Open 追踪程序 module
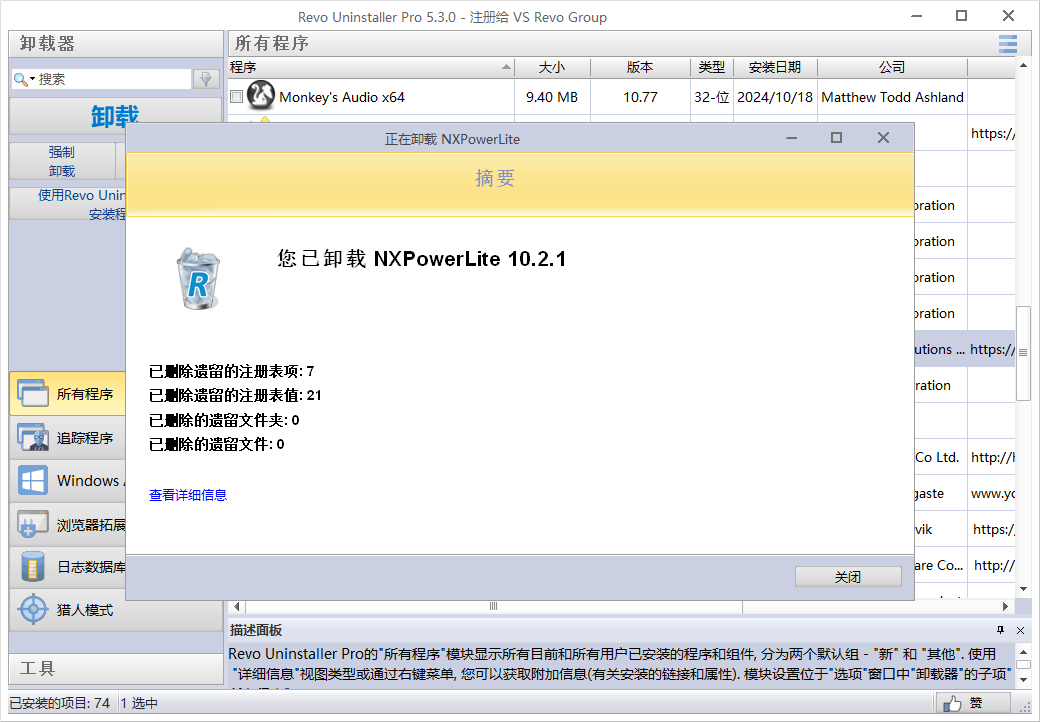The width and height of the screenshot is (1040, 722). coord(67,438)
